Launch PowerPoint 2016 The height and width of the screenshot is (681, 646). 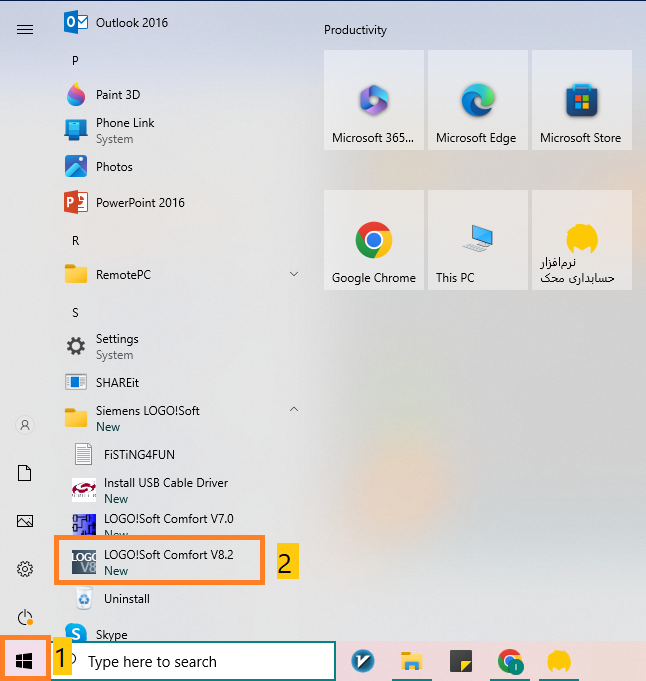coord(124,202)
